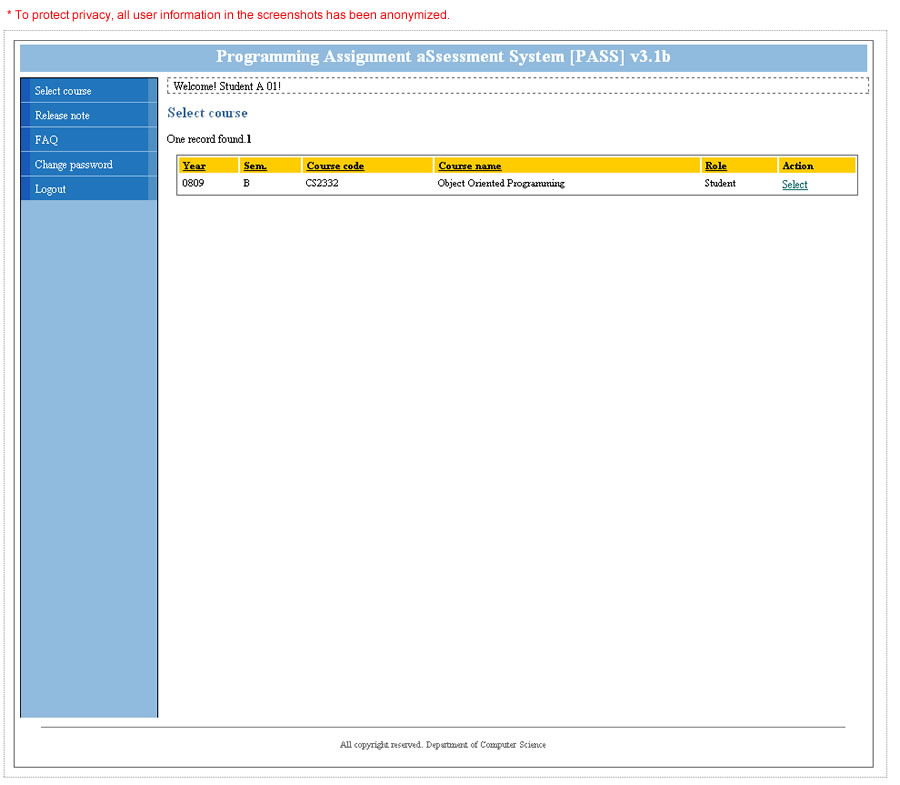
Task: Click the Action column header
Action: pos(798,166)
